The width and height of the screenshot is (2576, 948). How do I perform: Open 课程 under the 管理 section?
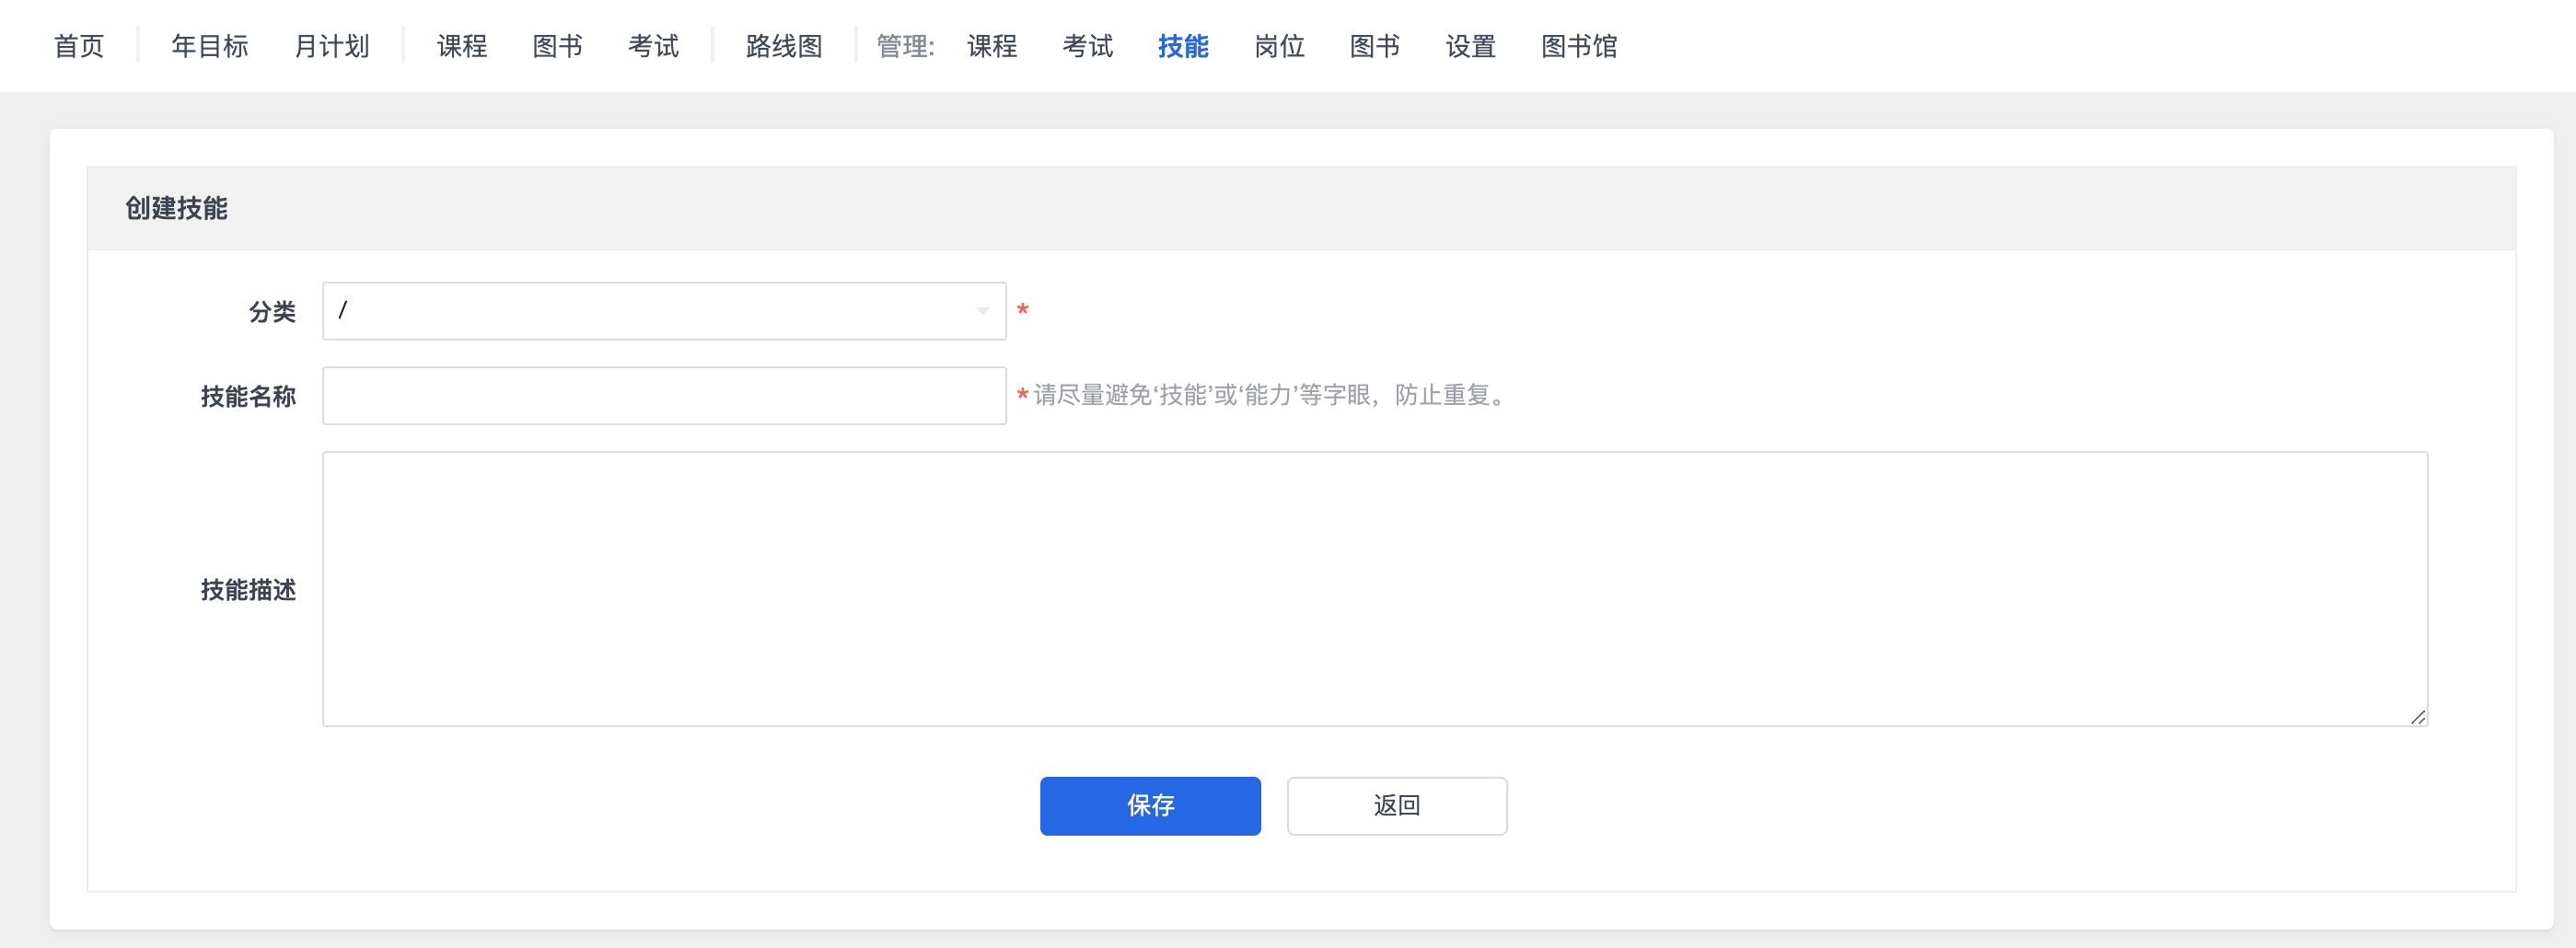(x=992, y=46)
